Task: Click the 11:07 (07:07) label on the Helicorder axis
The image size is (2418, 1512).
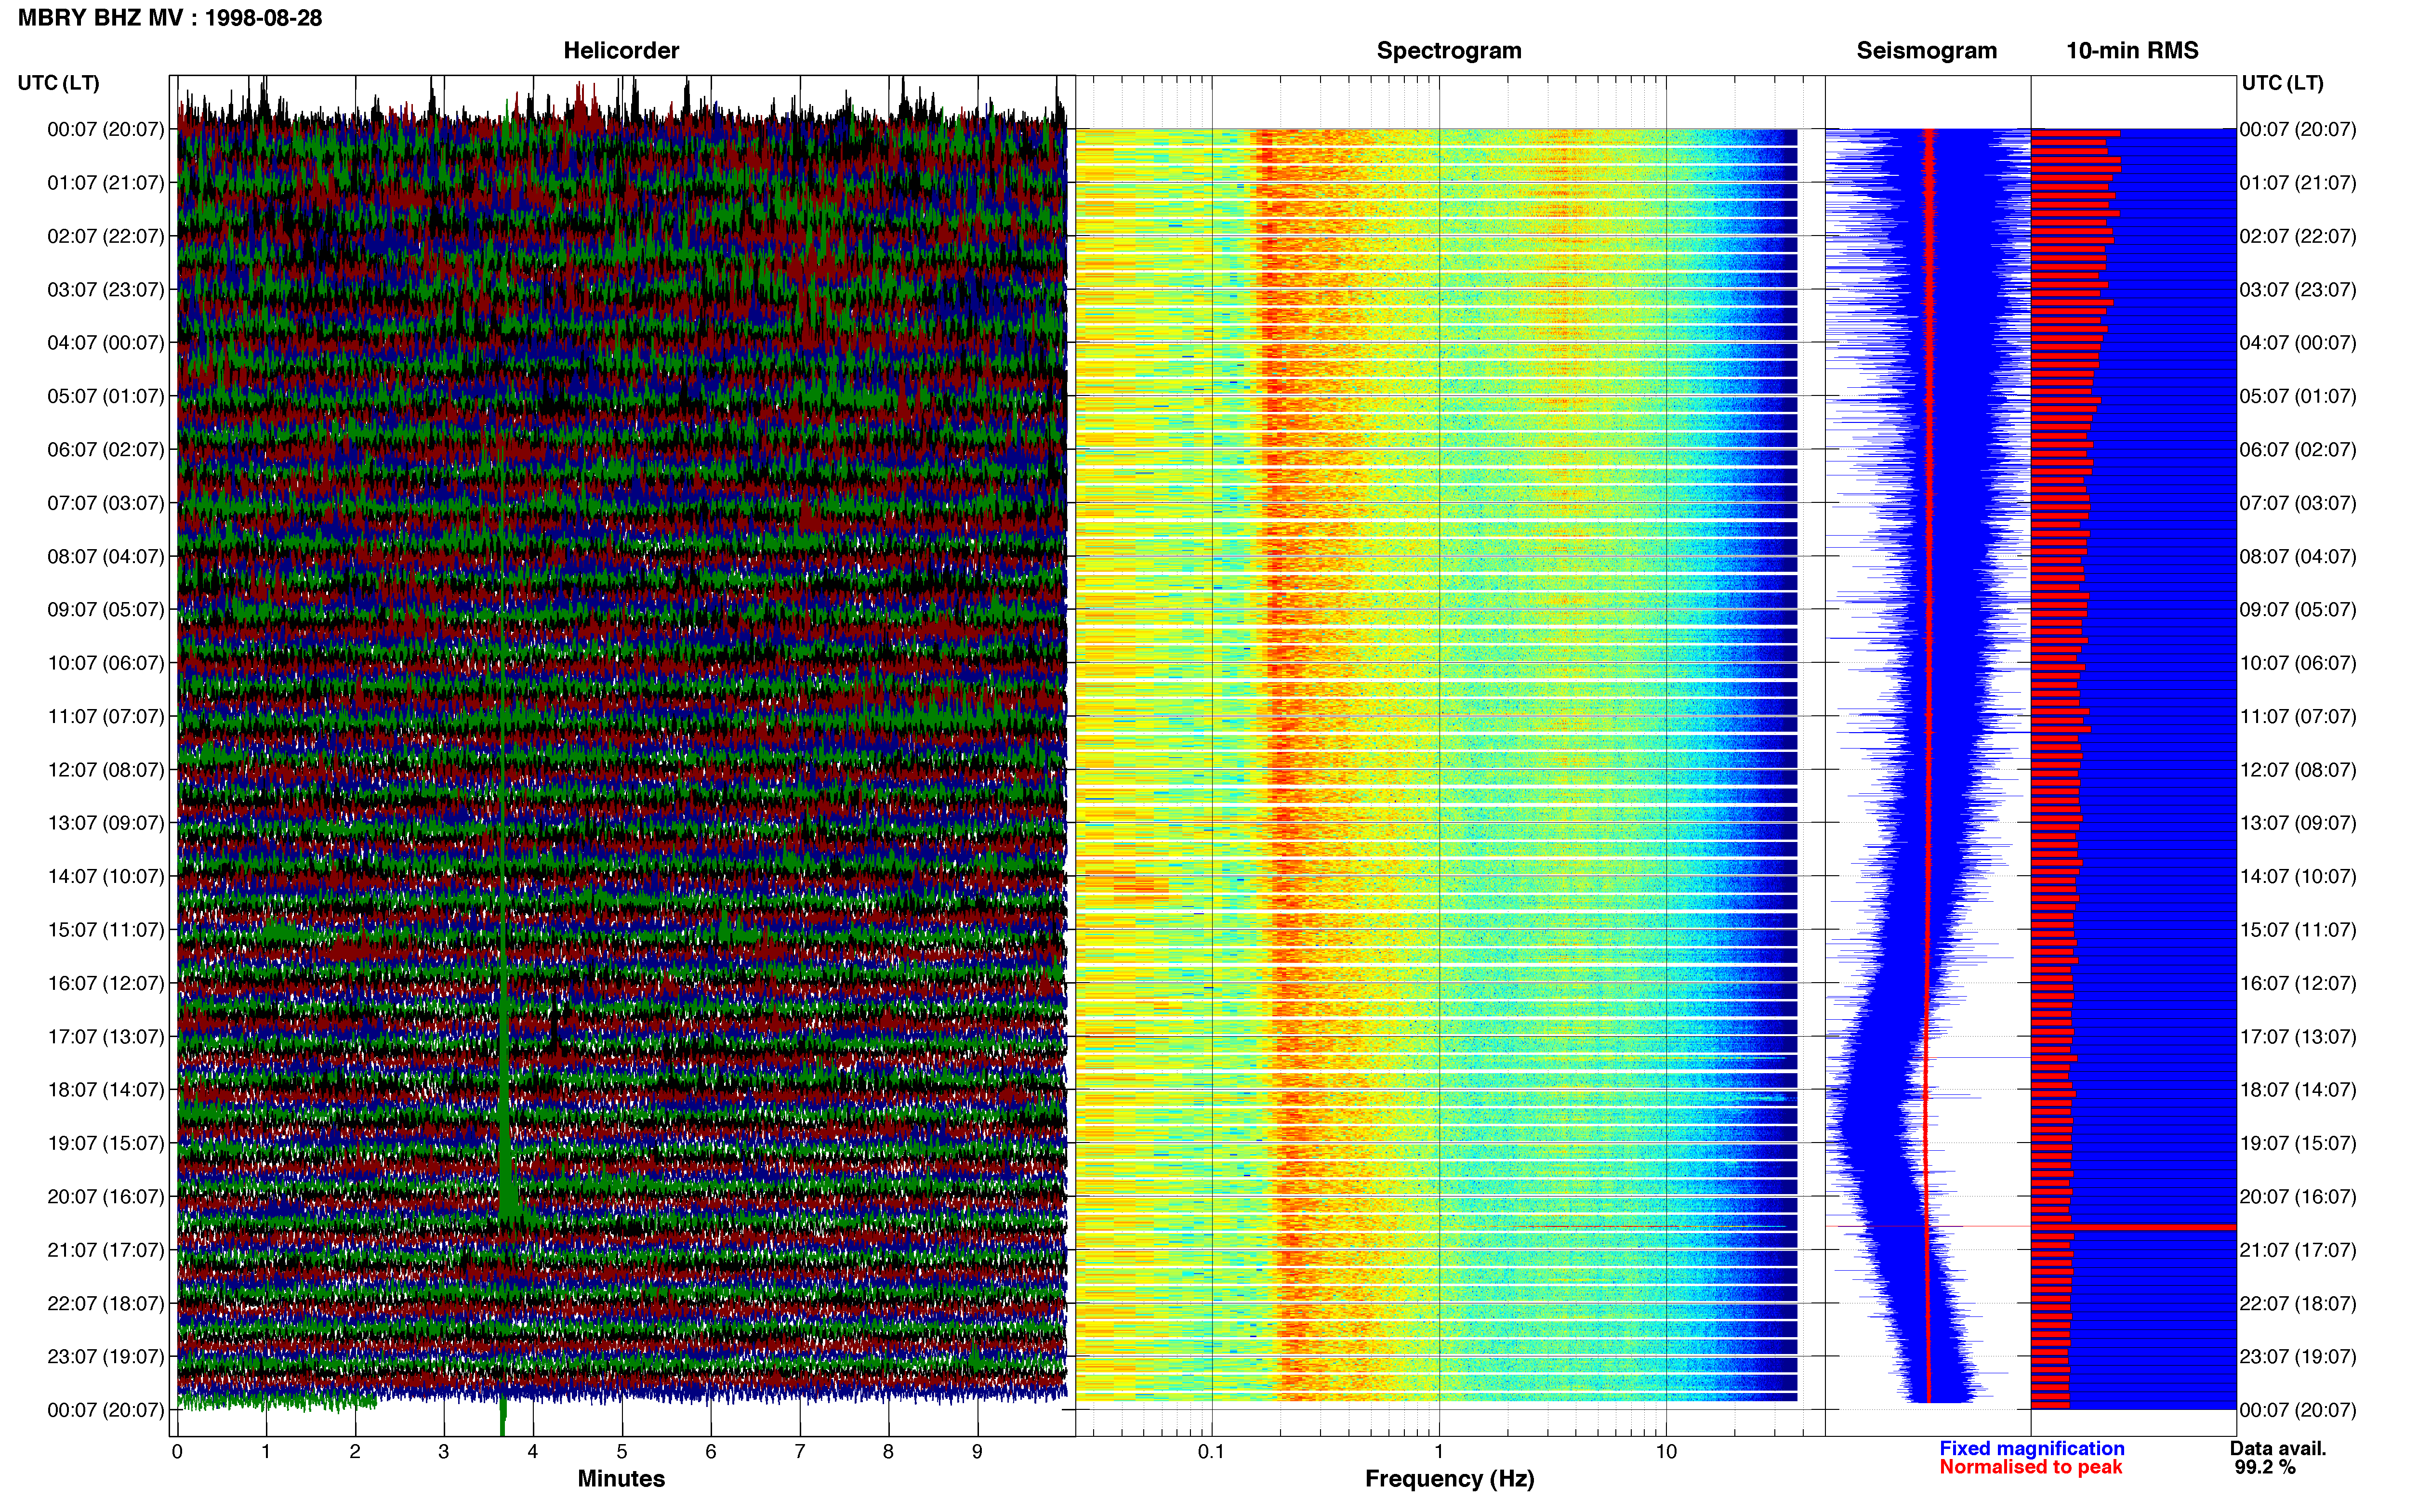Action: click(x=106, y=716)
